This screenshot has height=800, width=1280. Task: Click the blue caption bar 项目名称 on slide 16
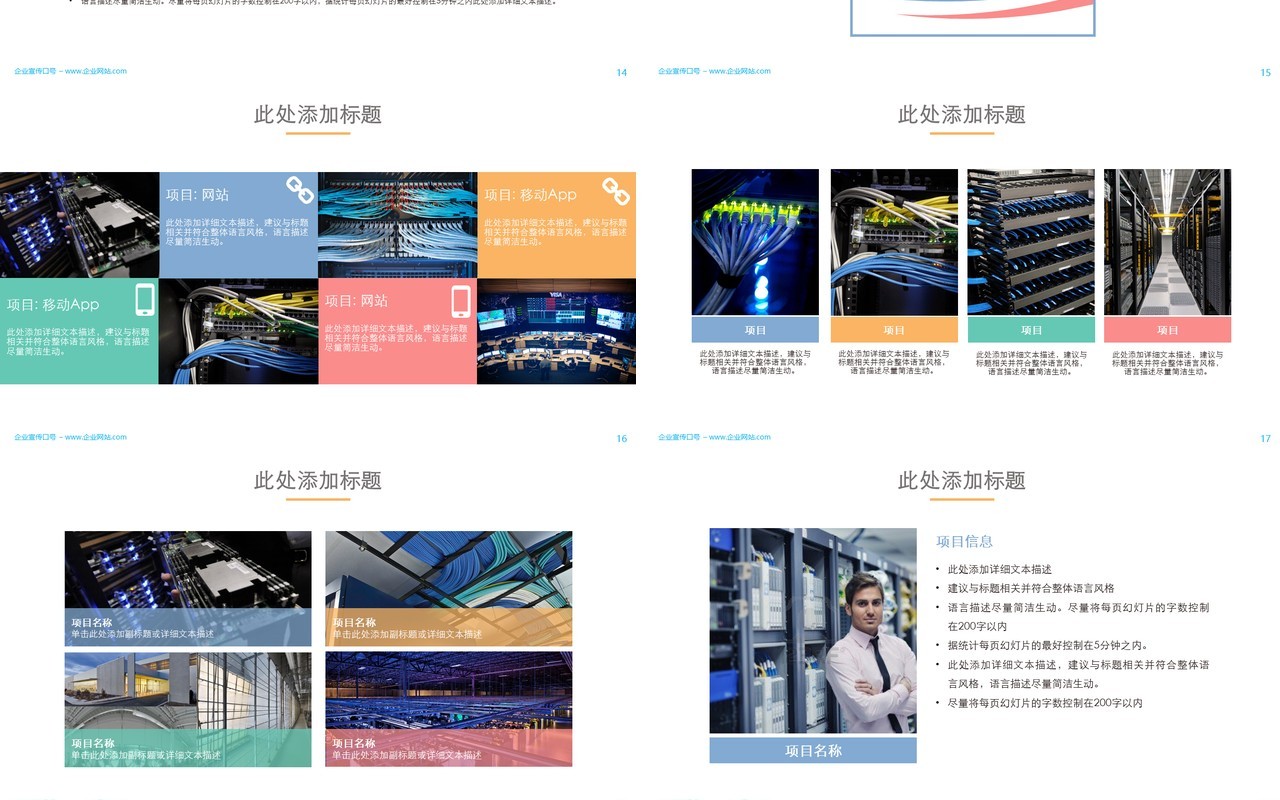click(188, 627)
